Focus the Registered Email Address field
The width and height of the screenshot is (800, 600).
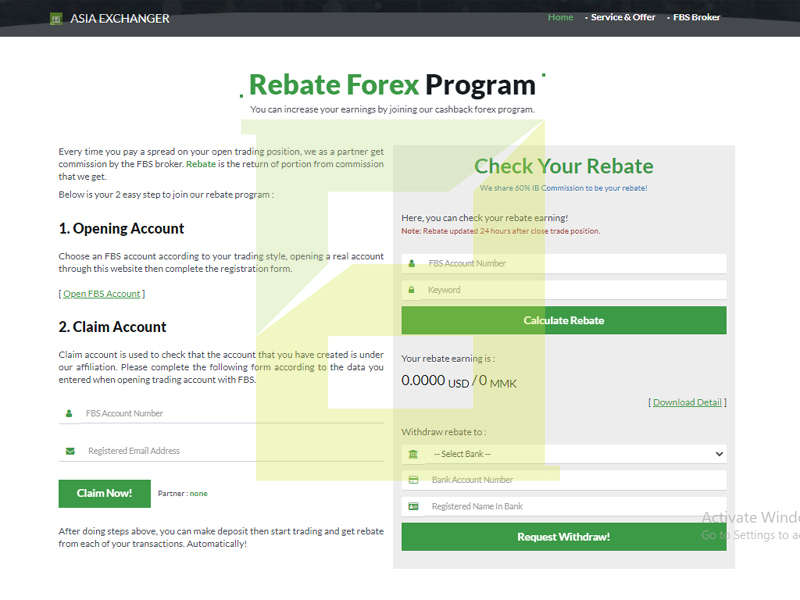coord(230,451)
